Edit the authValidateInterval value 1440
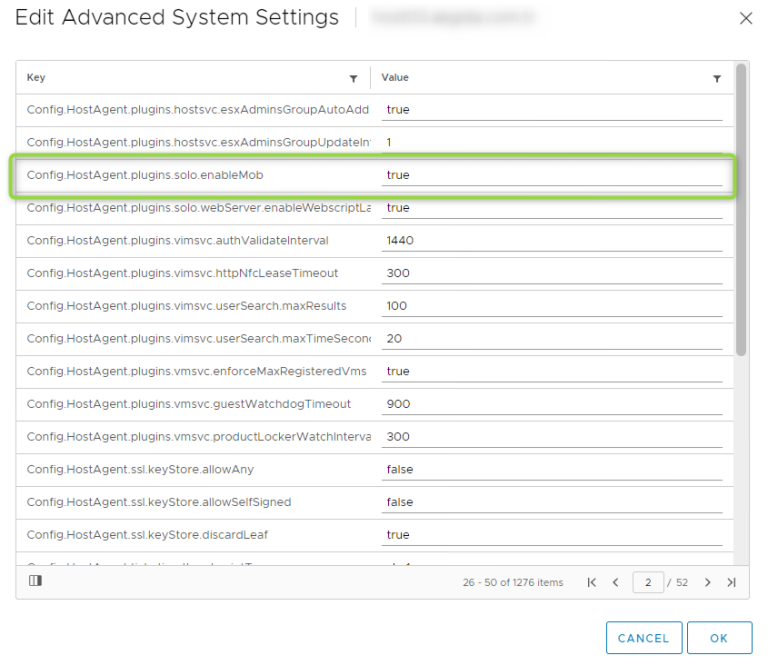 (551, 241)
